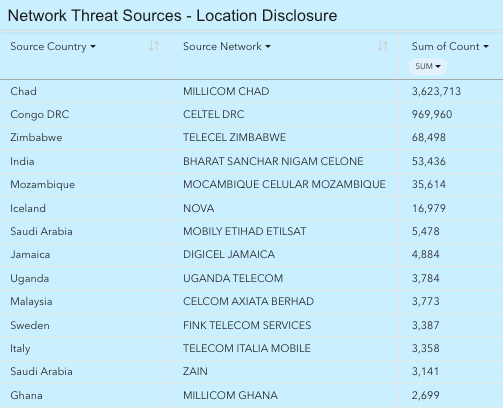This screenshot has width=503, height=408.
Task: Select count value 3,623,713
Action: (436, 91)
